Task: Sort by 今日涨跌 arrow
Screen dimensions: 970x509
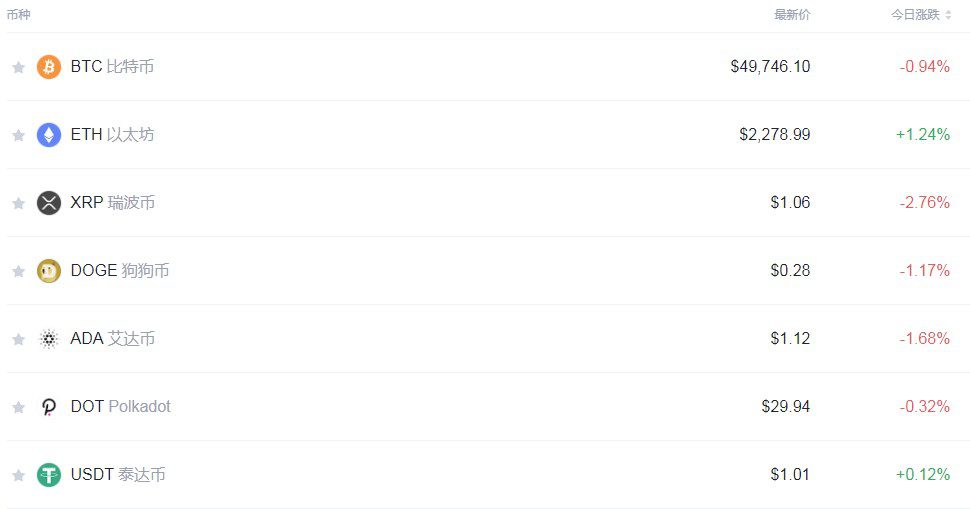Action: 948,15
